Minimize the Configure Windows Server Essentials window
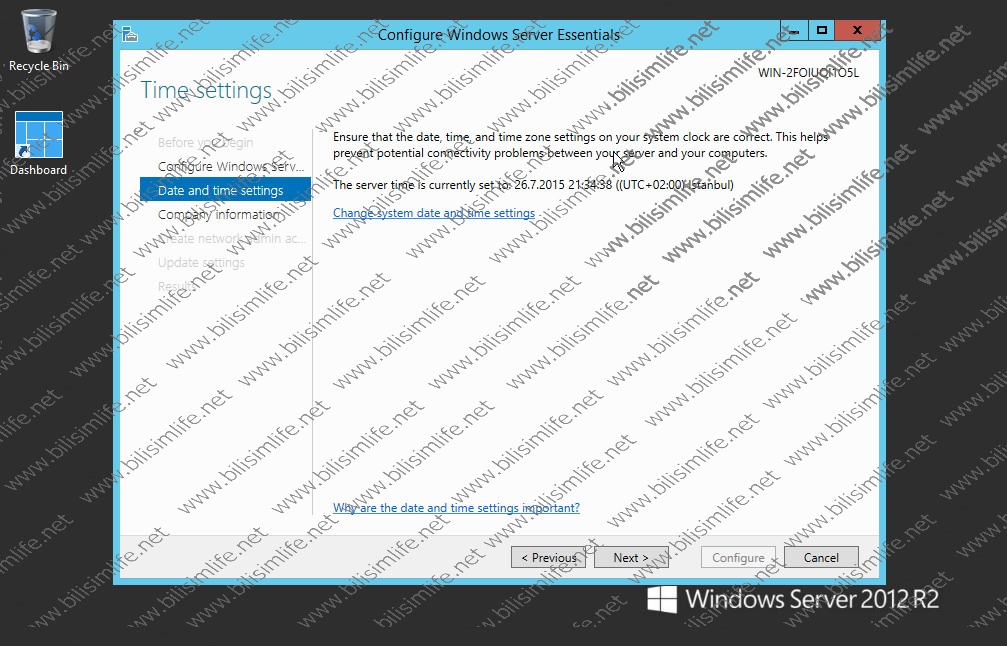Image resolution: width=1007 pixels, height=646 pixels. (x=794, y=31)
